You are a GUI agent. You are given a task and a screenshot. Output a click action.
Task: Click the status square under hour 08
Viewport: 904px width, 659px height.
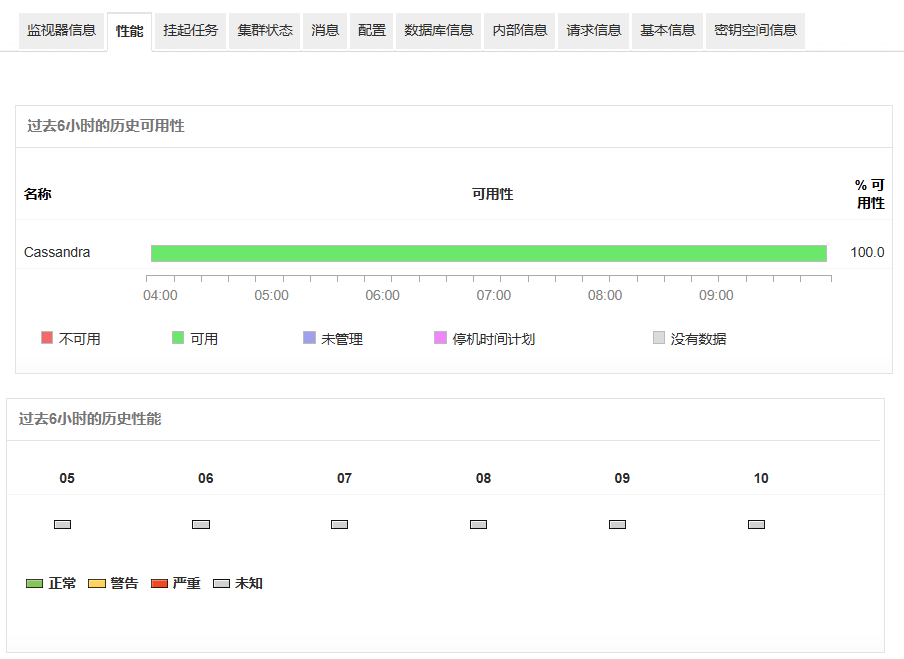click(x=478, y=524)
